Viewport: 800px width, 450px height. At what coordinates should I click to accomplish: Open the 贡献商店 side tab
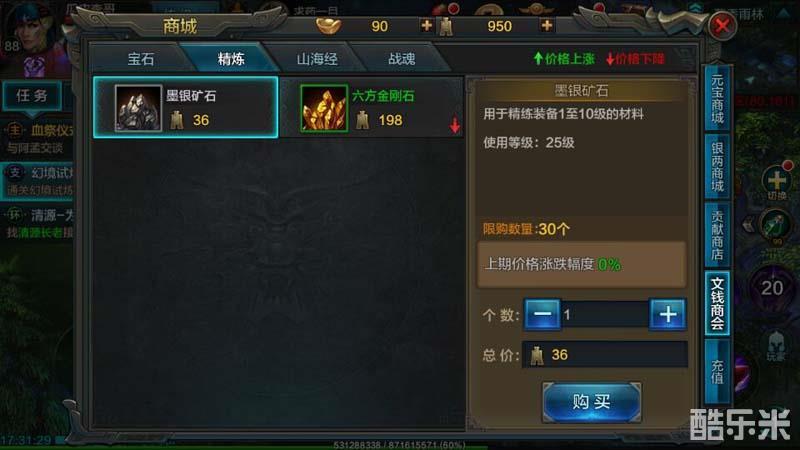717,235
